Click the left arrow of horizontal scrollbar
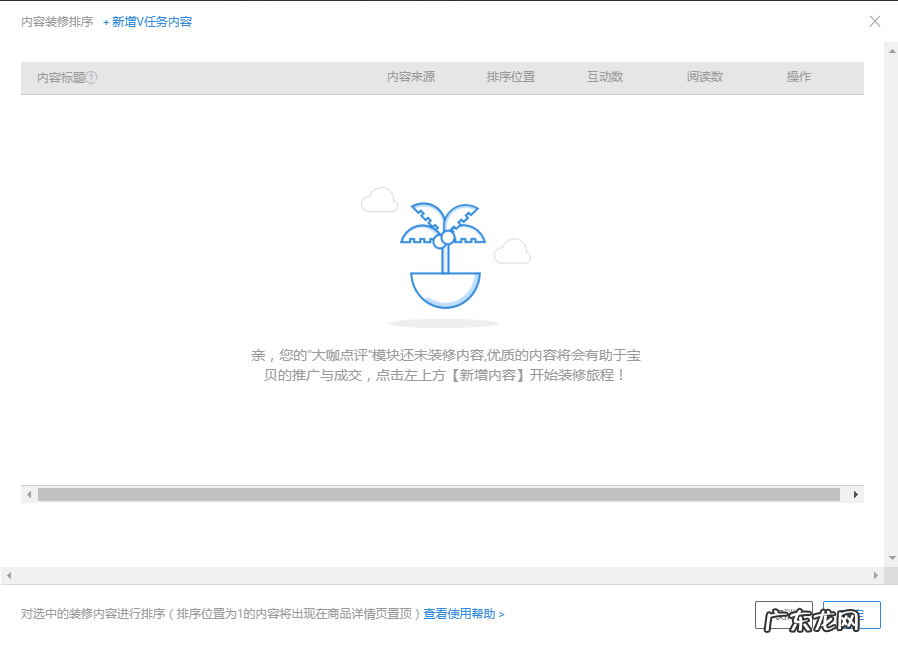 point(29,494)
